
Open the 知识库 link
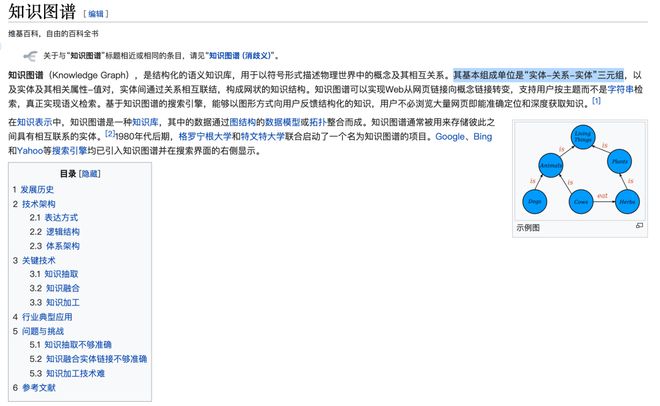[145, 122]
